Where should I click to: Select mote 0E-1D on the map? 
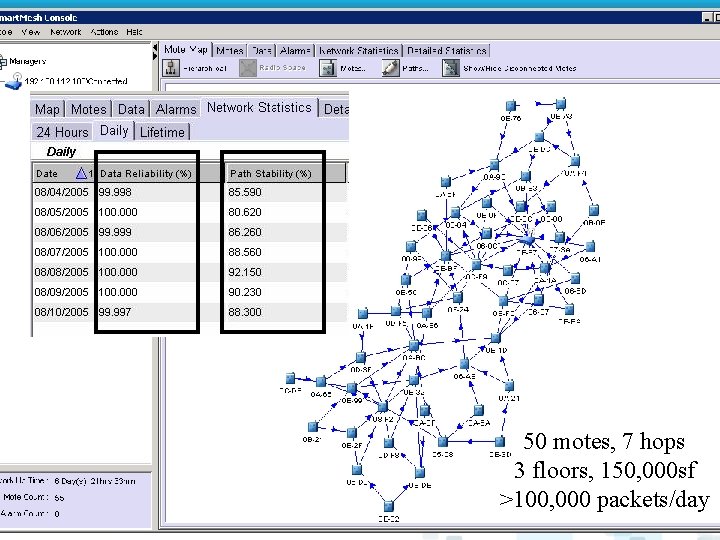(x=495, y=338)
